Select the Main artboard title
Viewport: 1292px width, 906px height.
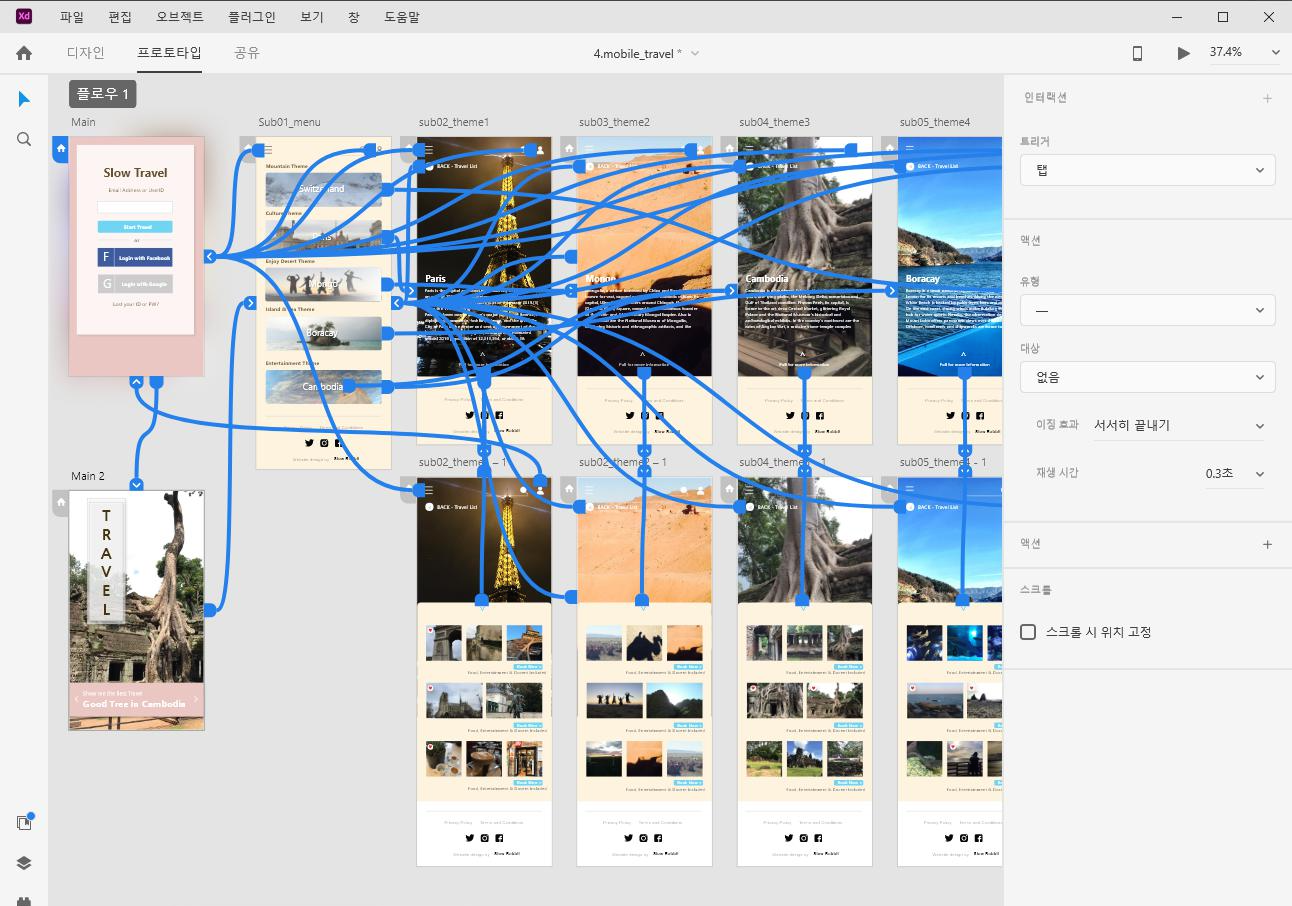pos(84,122)
